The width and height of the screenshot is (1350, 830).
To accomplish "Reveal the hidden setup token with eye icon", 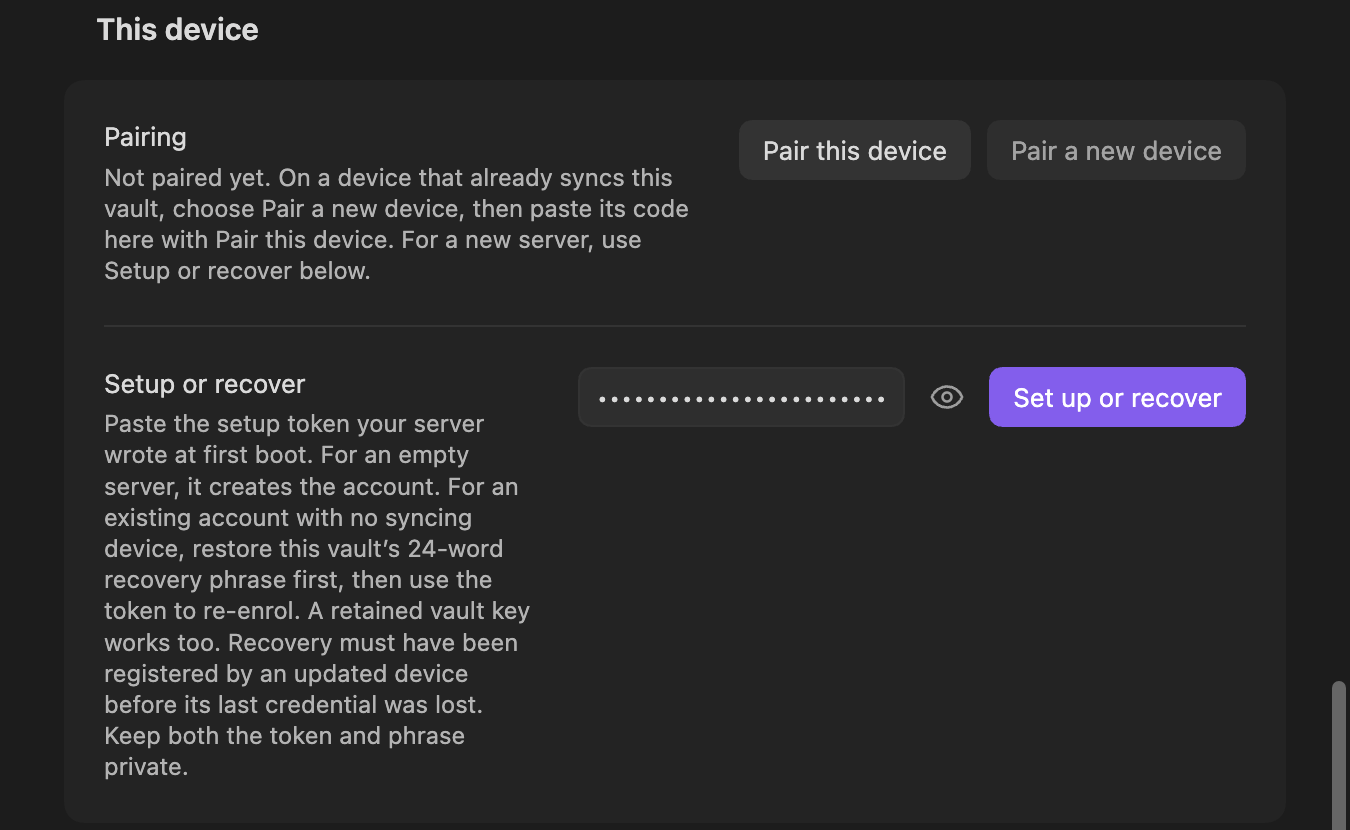I will tap(946, 397).
